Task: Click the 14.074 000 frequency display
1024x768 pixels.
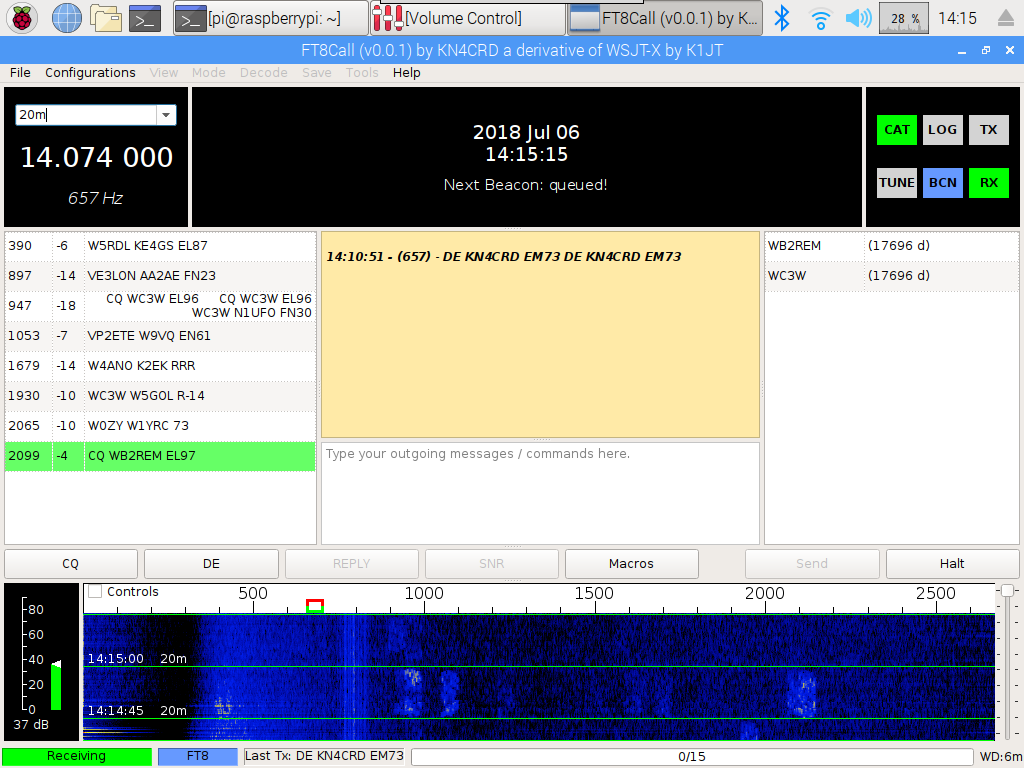Action: (x=97, y=157)
